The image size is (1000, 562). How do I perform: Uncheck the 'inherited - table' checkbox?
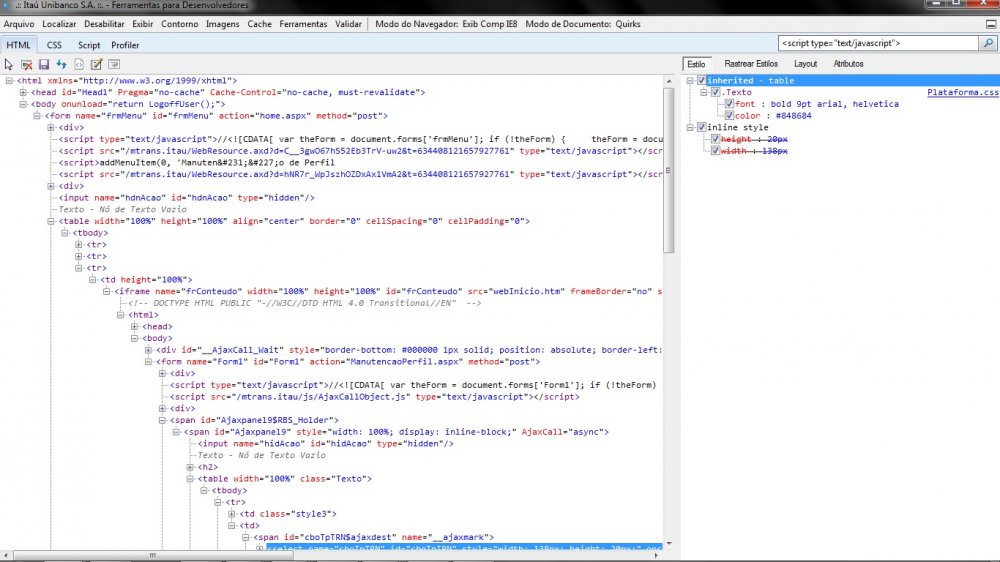point(702,80)
